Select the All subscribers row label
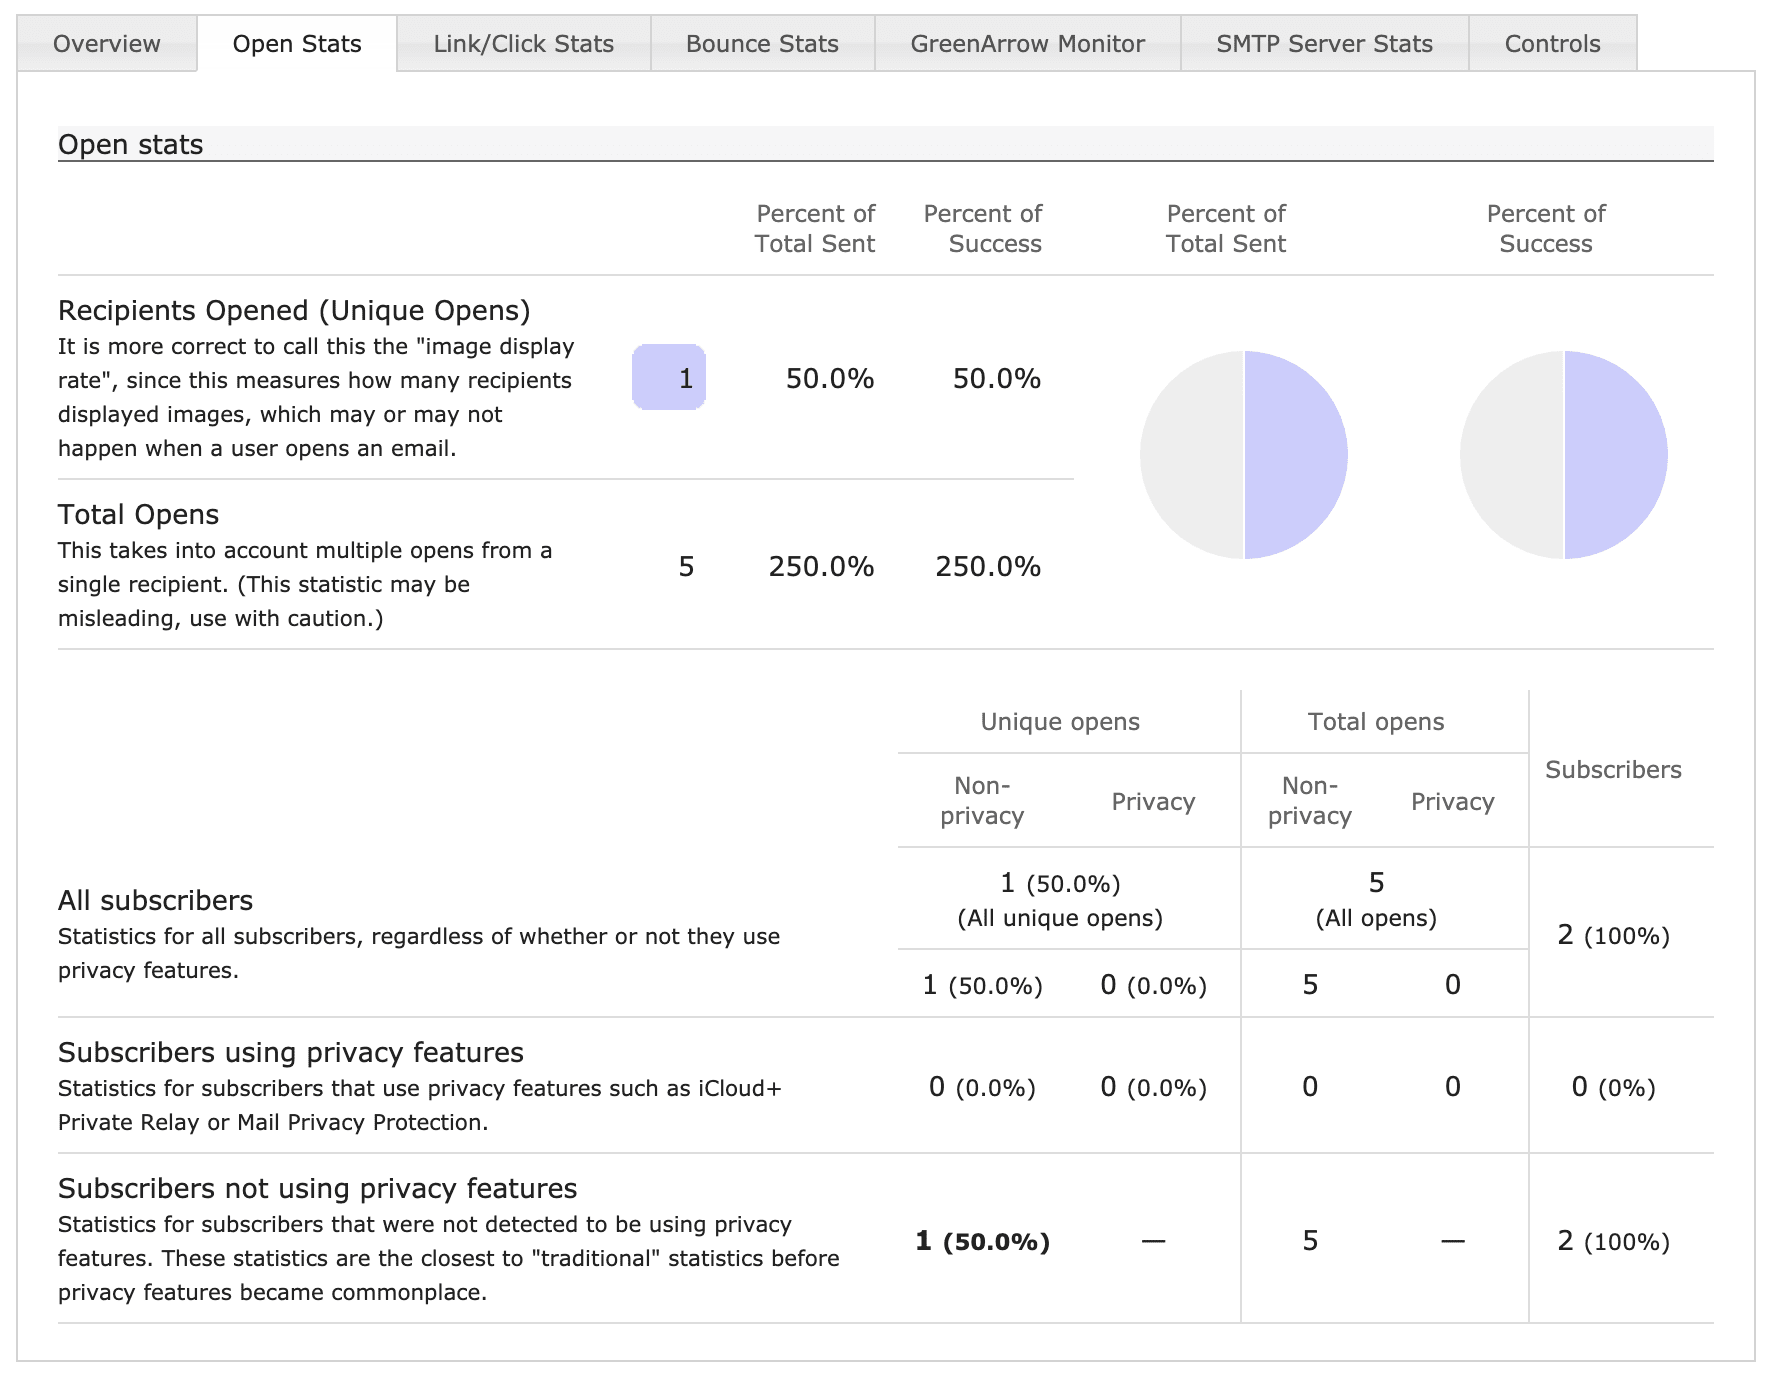 pyautogui.click(x=155, y=901)
